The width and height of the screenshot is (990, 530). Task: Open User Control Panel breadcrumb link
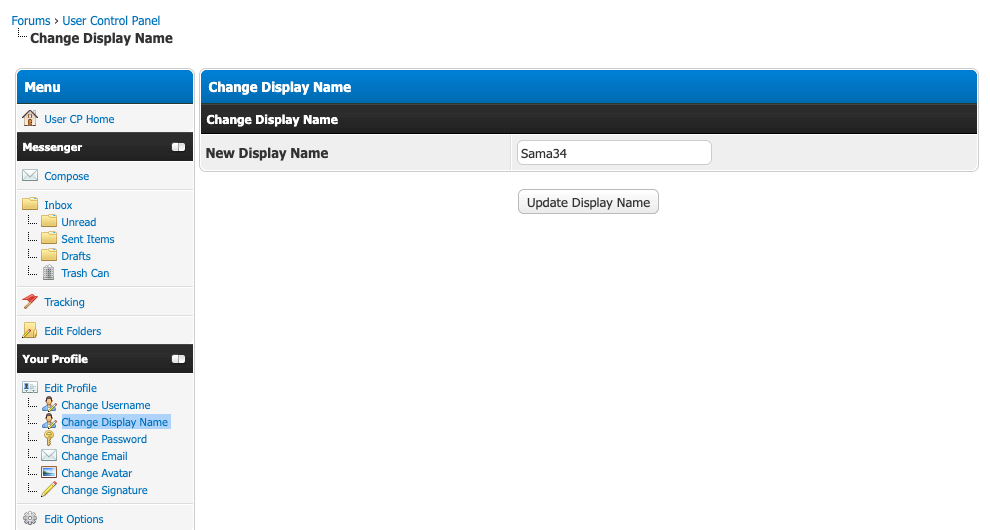111,20
